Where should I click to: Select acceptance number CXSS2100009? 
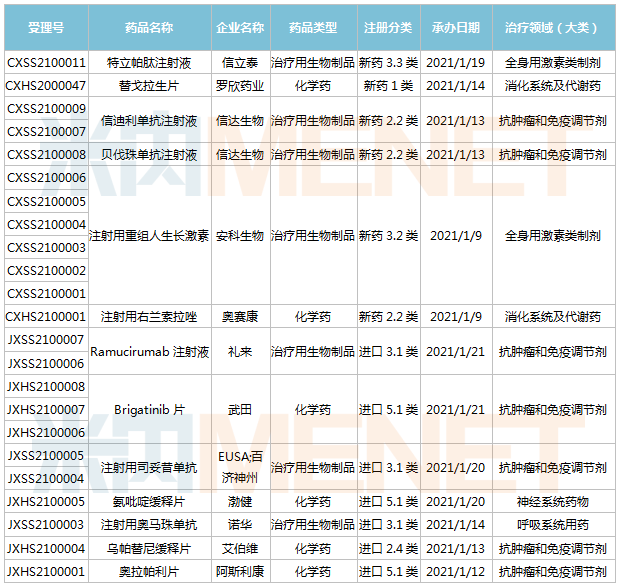click(46, 109)
